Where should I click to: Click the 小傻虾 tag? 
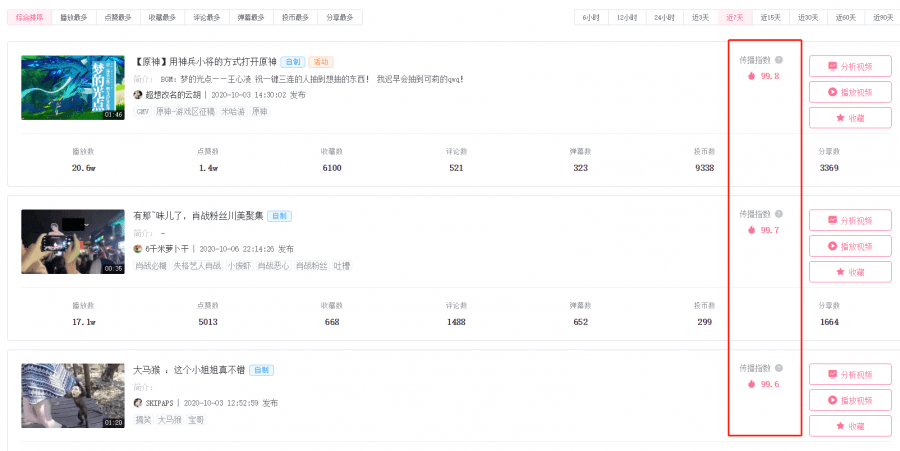[238, 266]
